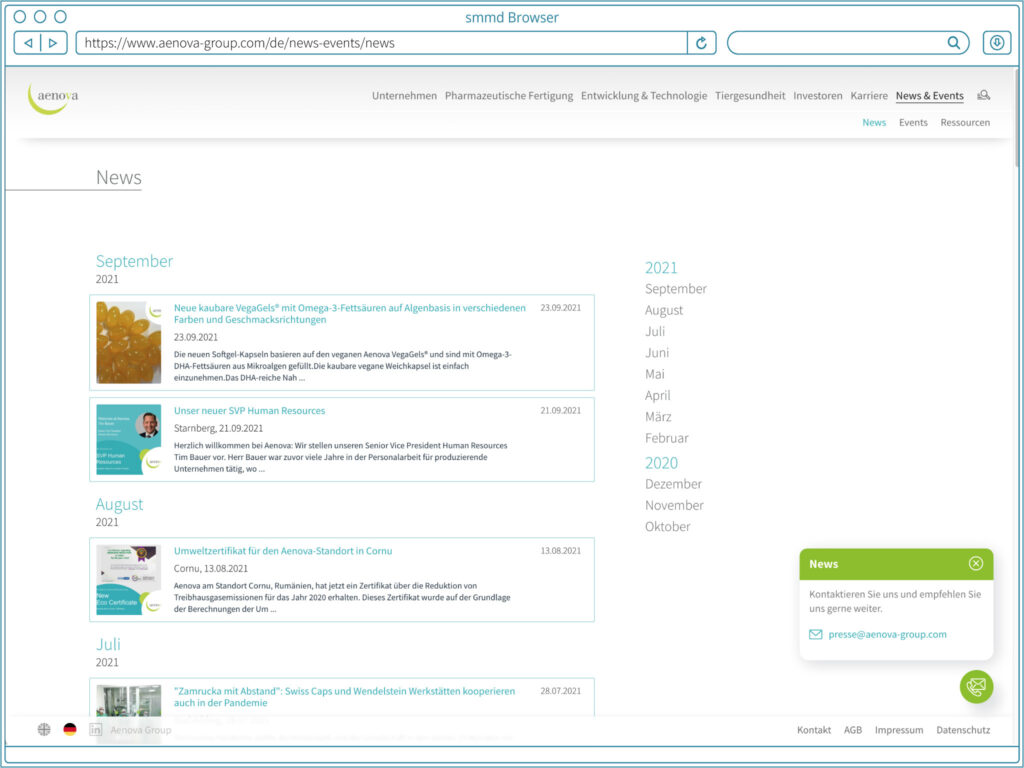
Task: Click the browser address bar
Action: pos(382,43)
